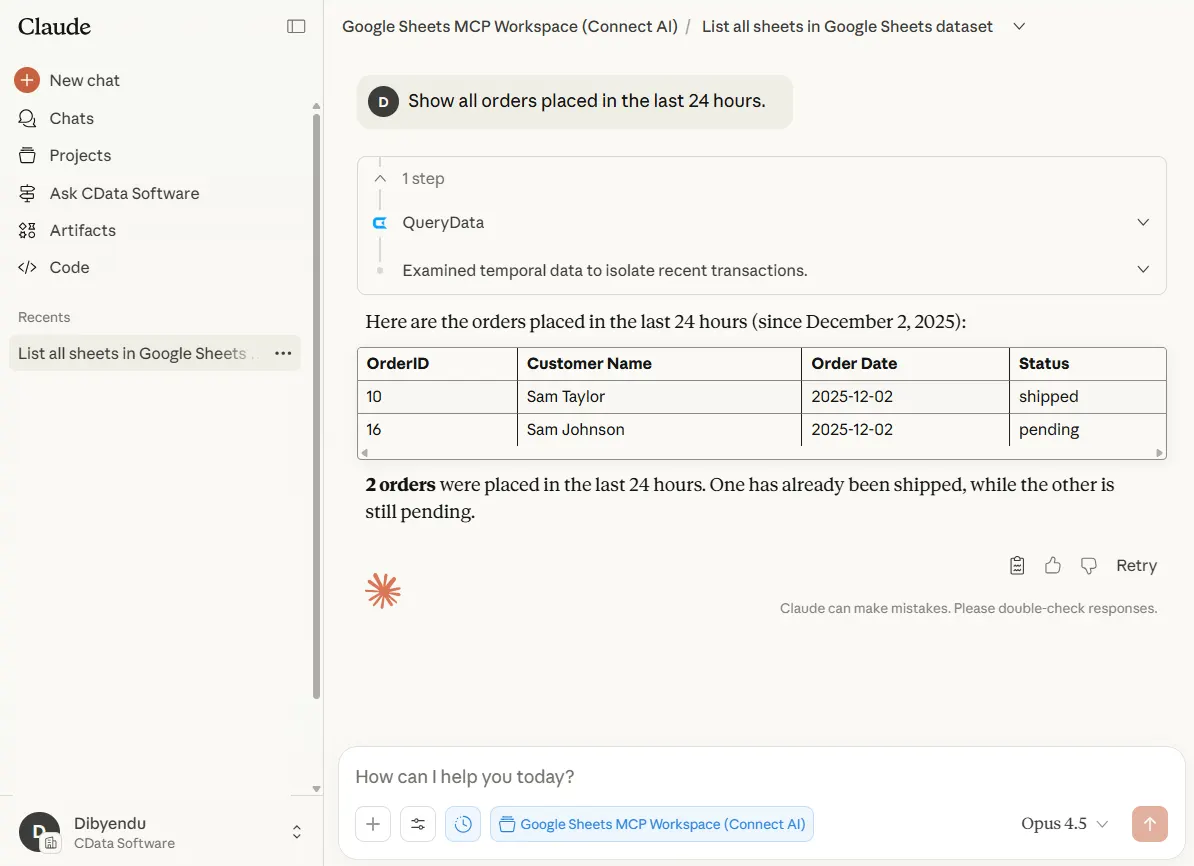1194x866 pixels.
Task: Give the response a thumbs down
Action: [x=1089, y=566]
